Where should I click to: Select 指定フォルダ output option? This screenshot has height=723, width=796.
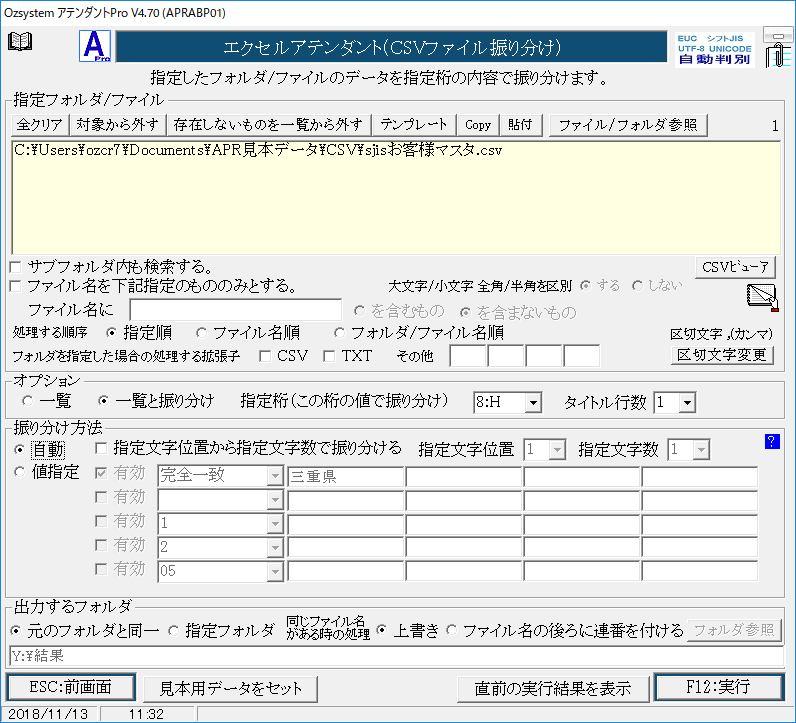[x=174, y=631]
